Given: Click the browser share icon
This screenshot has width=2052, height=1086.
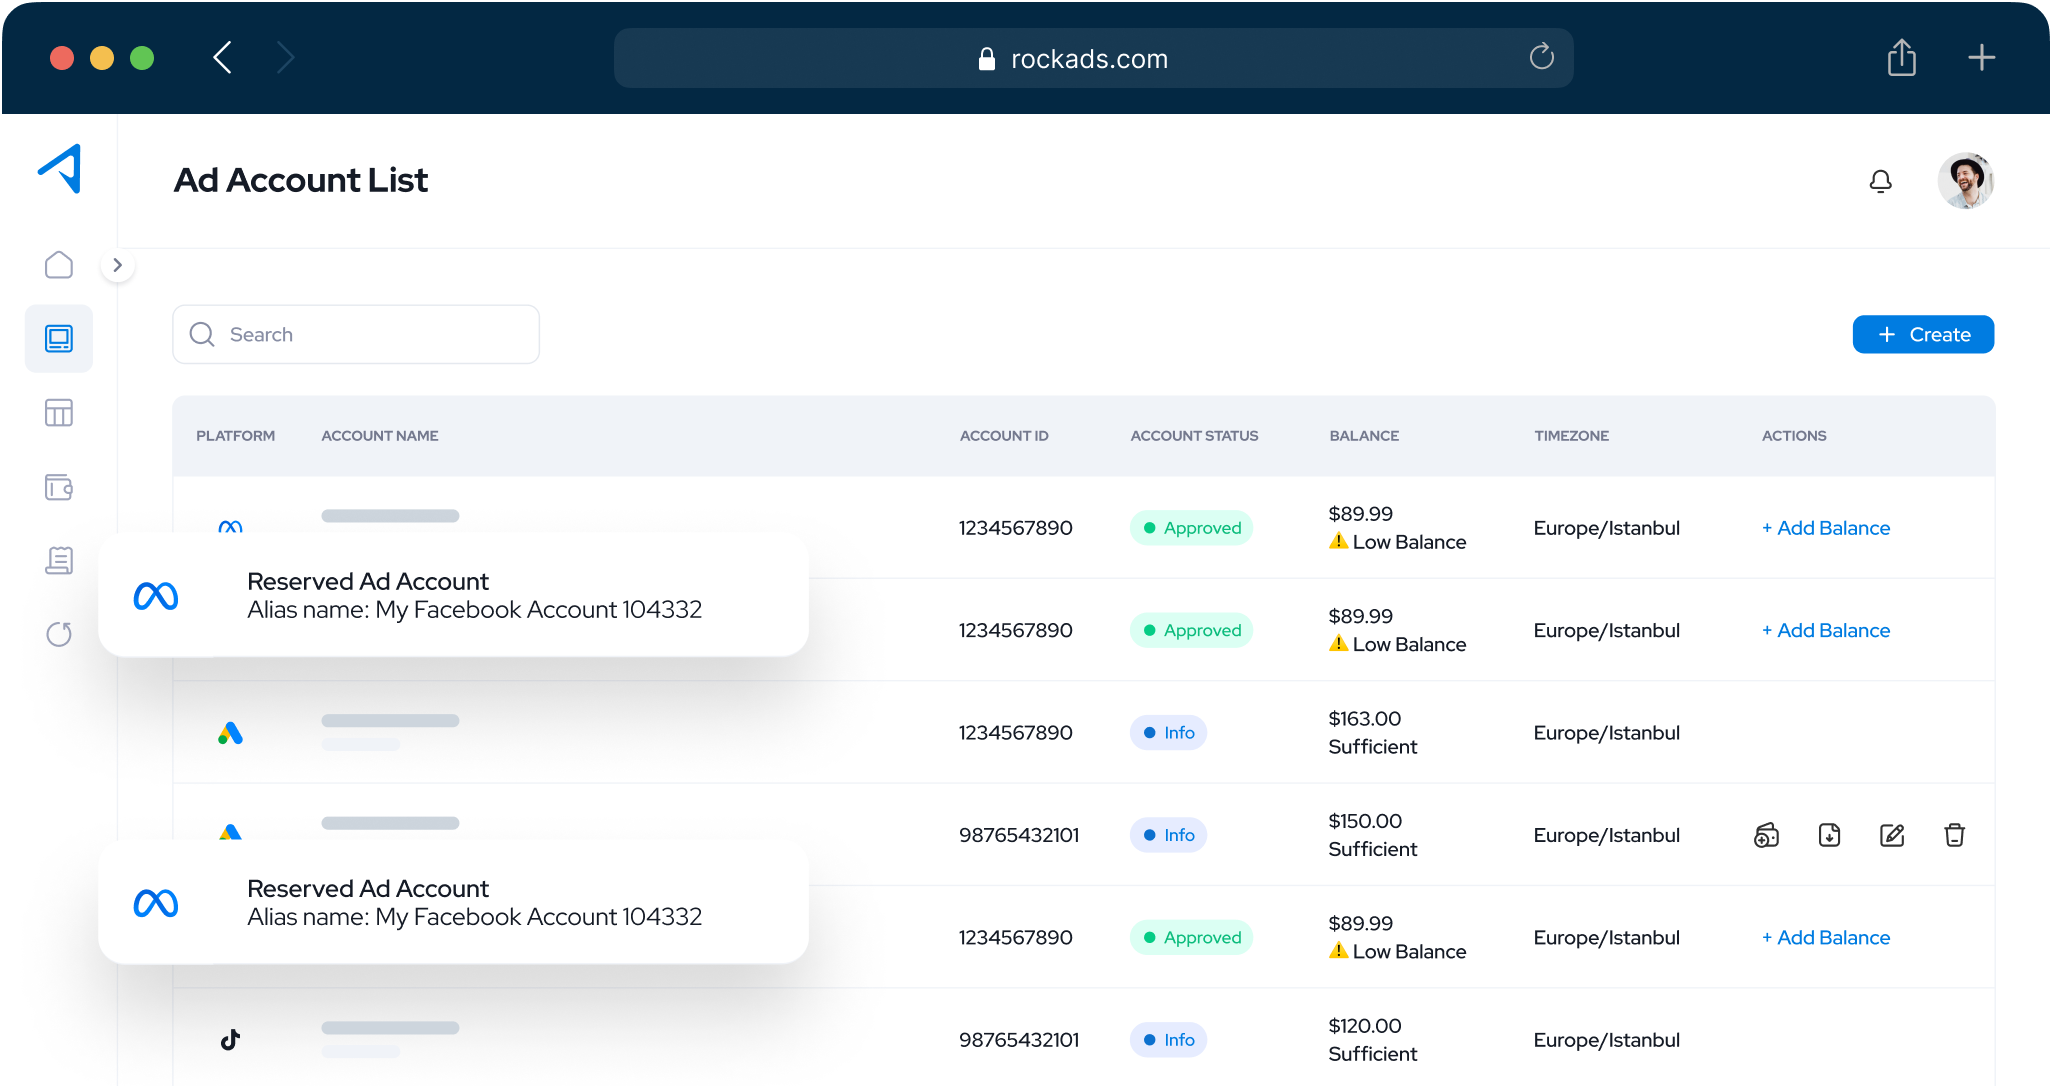Looking at the screenshot, I should pyautogui.click(x=1901, y=58).
